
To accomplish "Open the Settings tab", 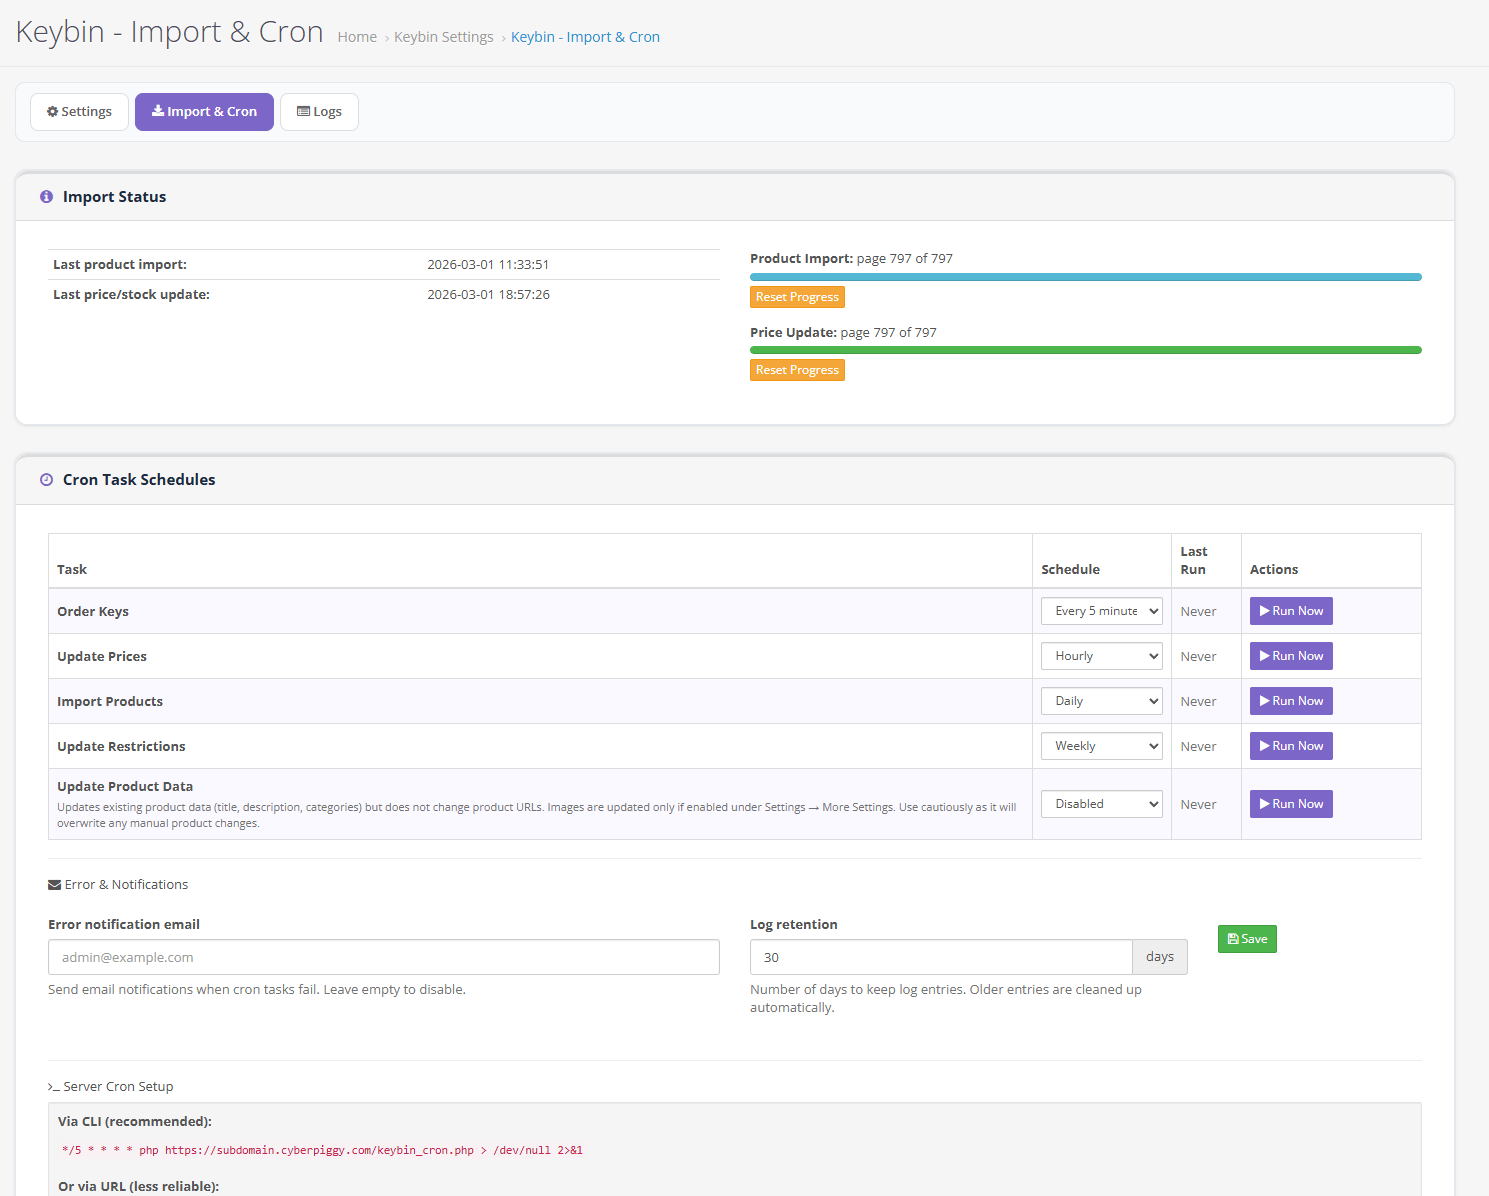I will (x=79, y=112).
